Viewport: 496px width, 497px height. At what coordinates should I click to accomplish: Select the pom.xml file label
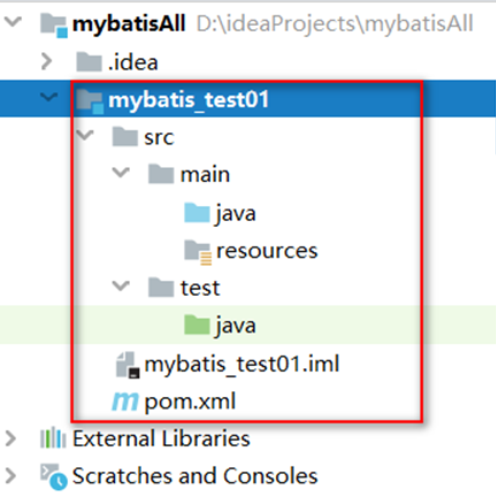tap(190, 402)
